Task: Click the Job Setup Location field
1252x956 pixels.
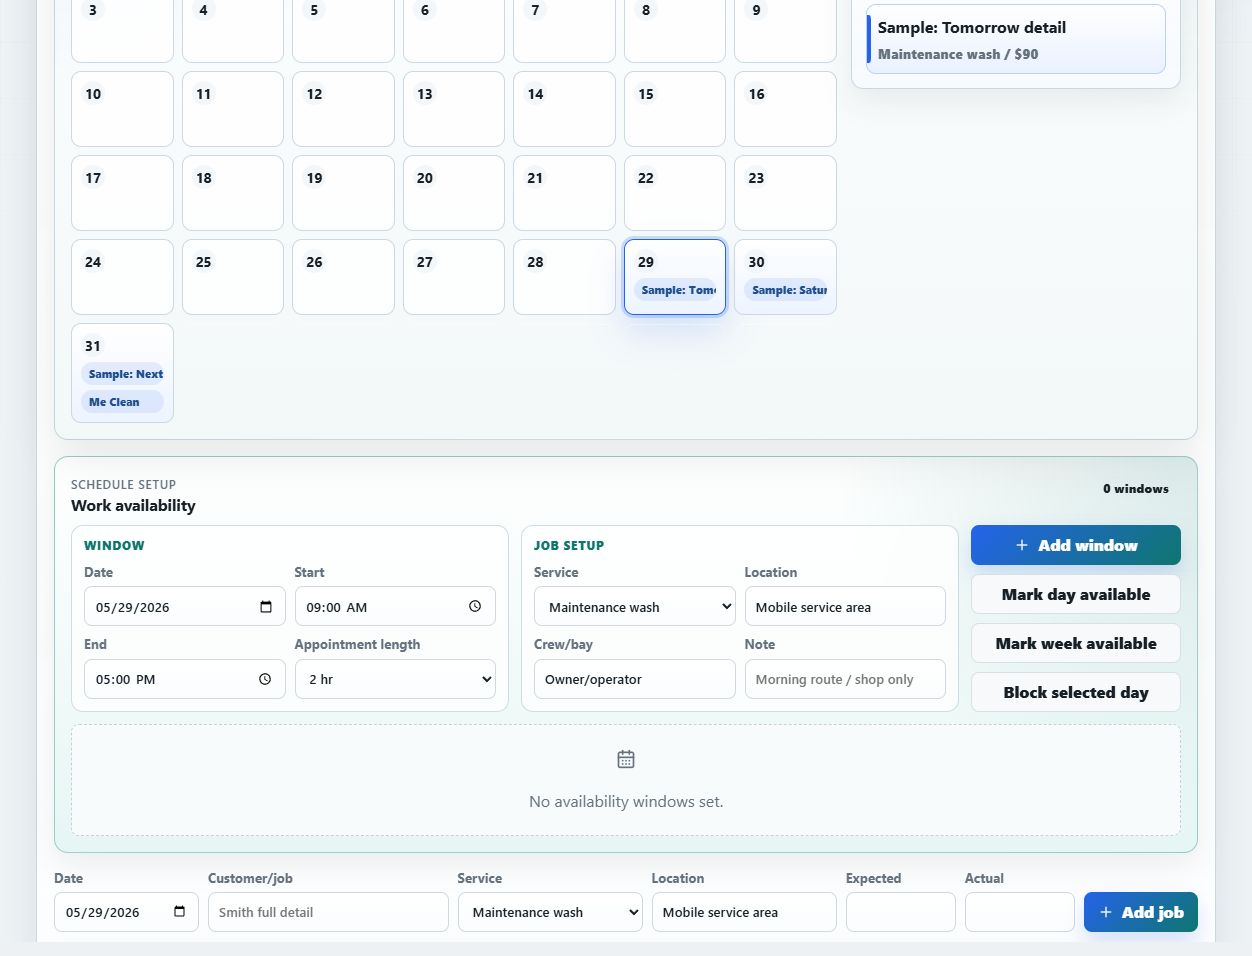Action: click(845, 607)
